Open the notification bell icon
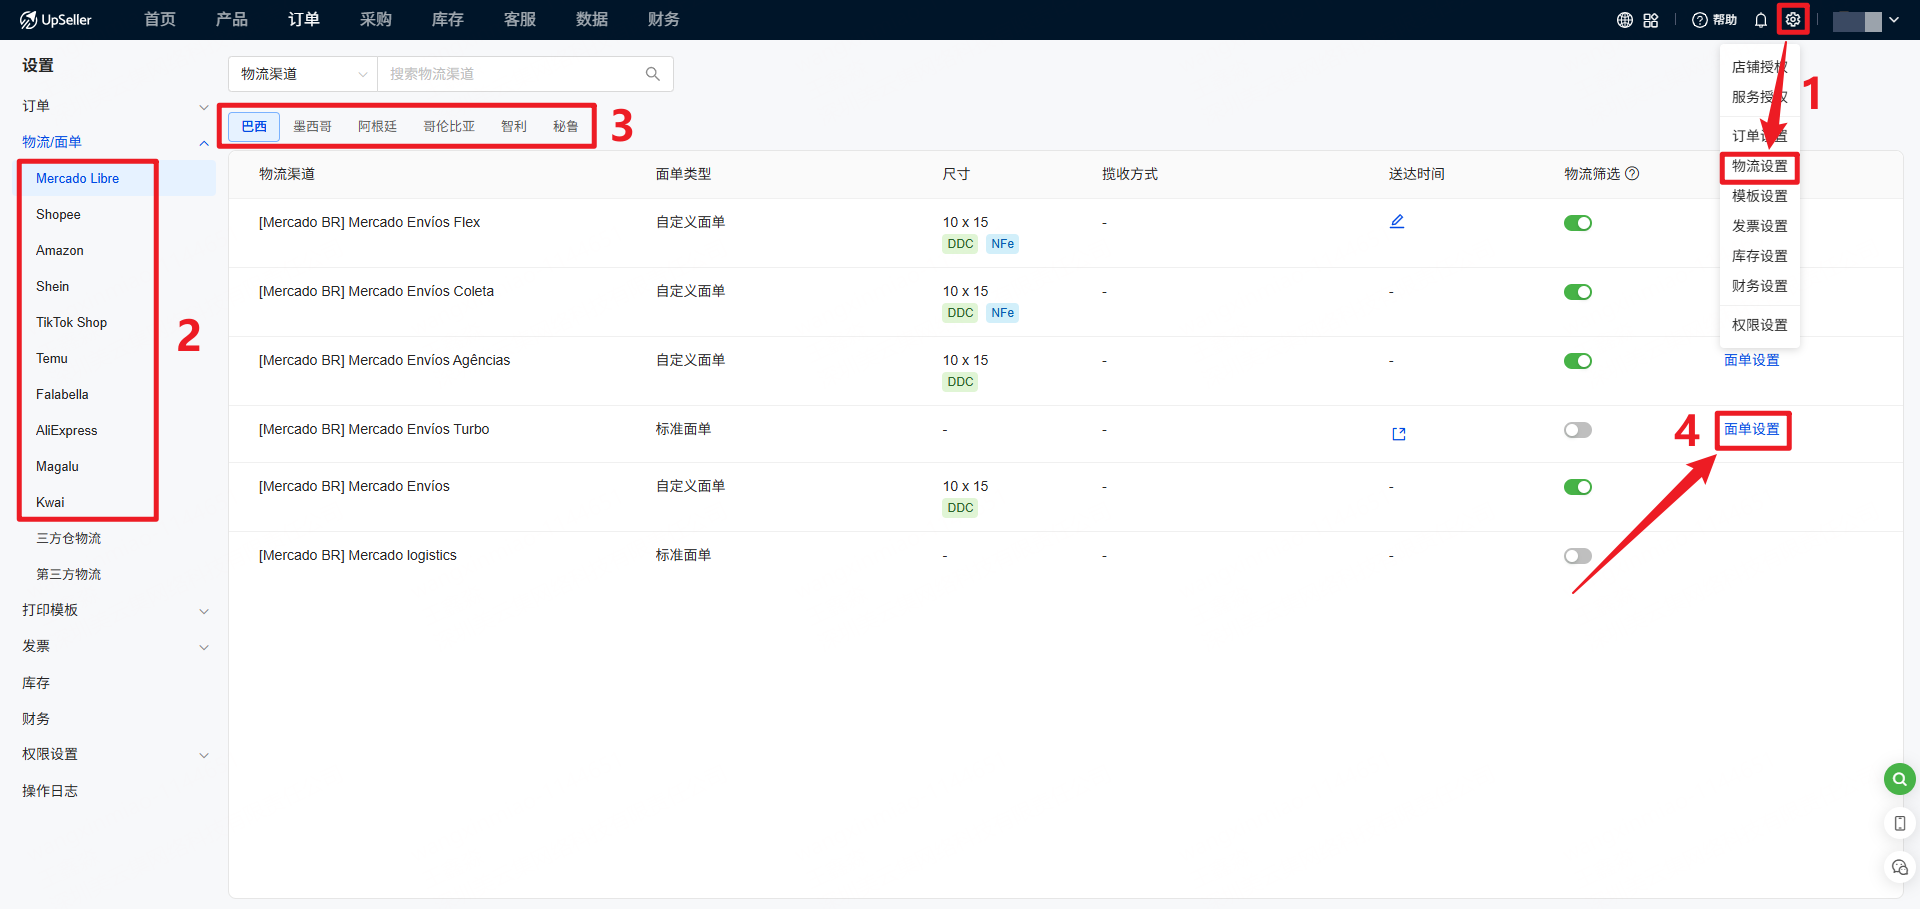This screenshot has height=909, width=1920. (1760, 20)
